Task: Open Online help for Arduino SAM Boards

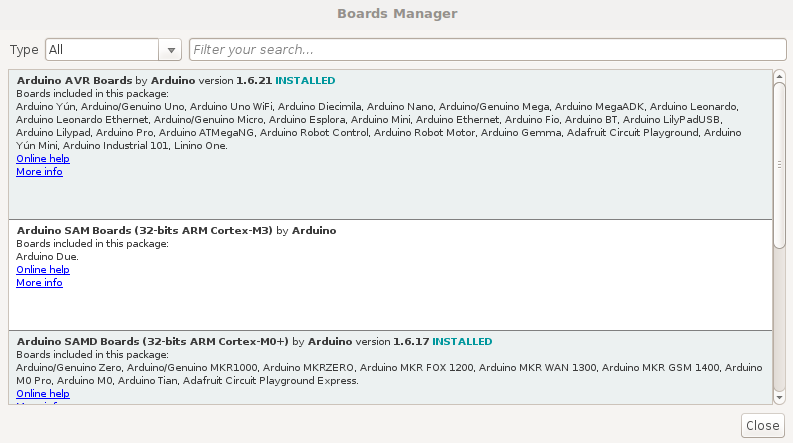Action: (x=43, y=270)
